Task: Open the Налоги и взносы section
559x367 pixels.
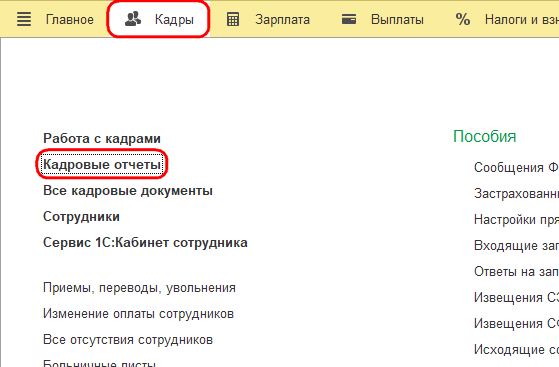Action: tap(522, 19)
